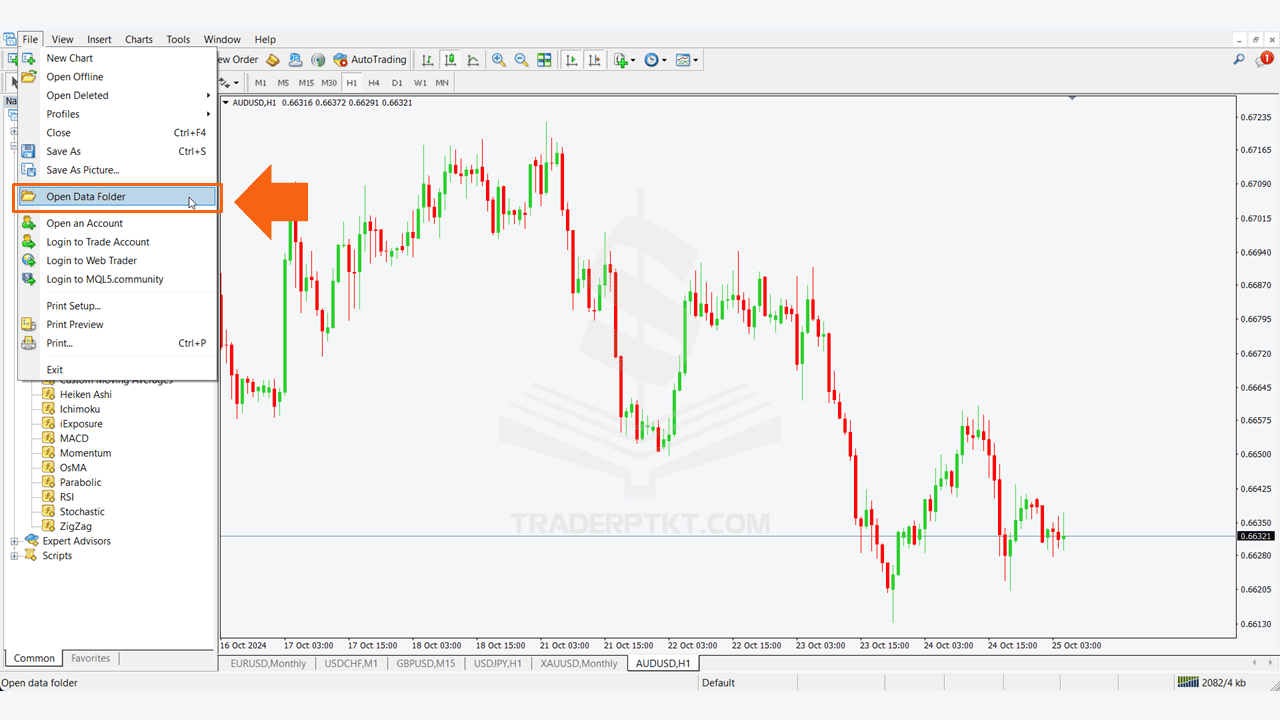This screenshot has height=720, width=1280.
Task: Zoom in on the chart
Action: pos(498,60)
